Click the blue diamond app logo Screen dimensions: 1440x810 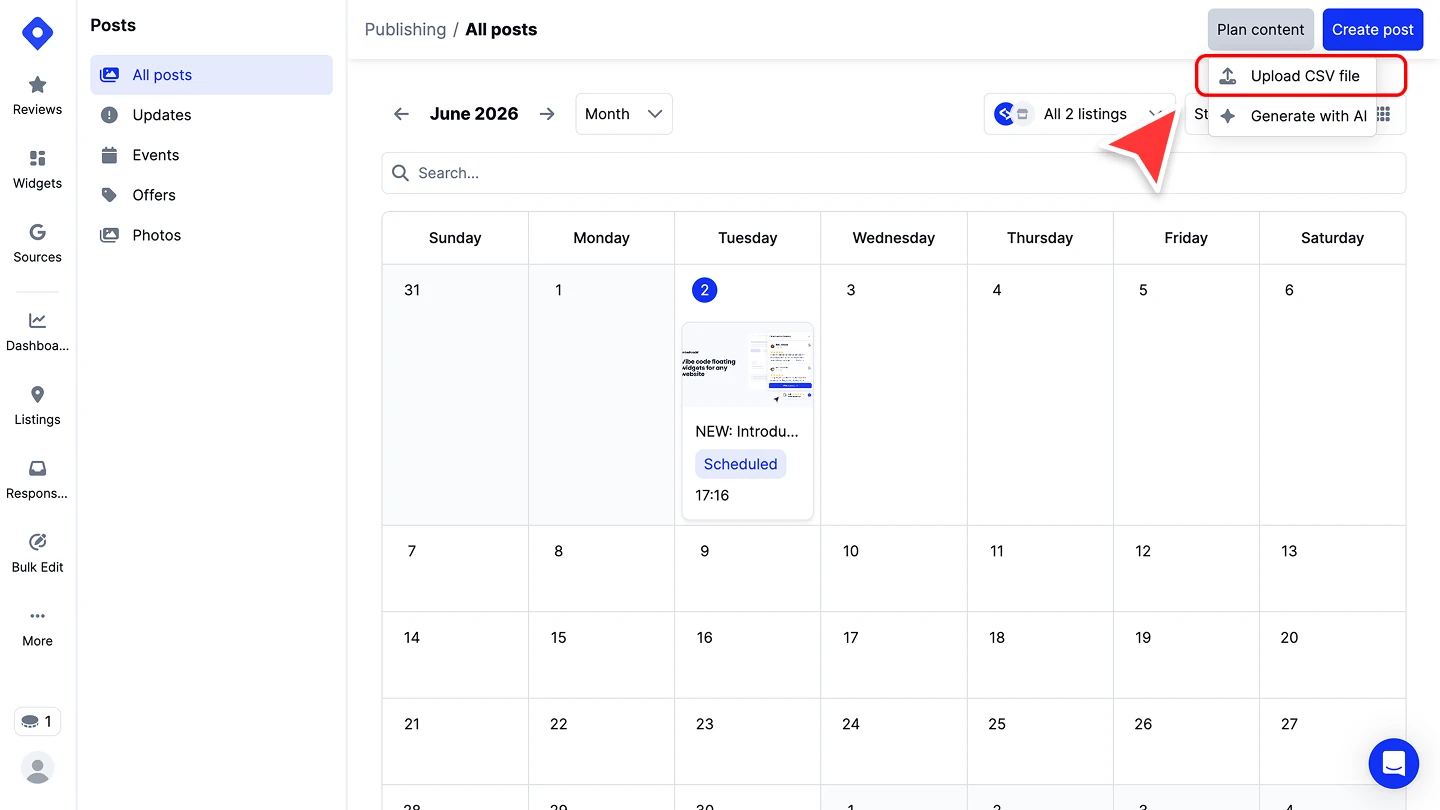(37, 33)
